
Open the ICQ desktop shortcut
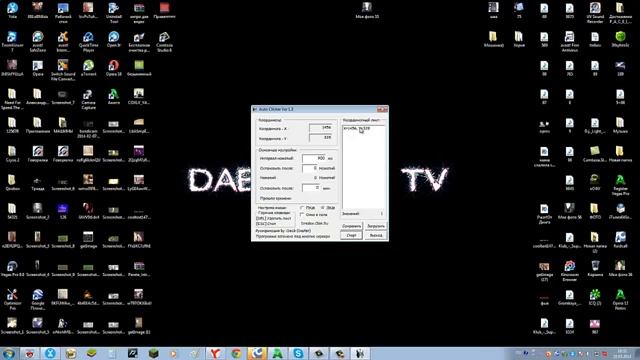[x=595, y=297]
